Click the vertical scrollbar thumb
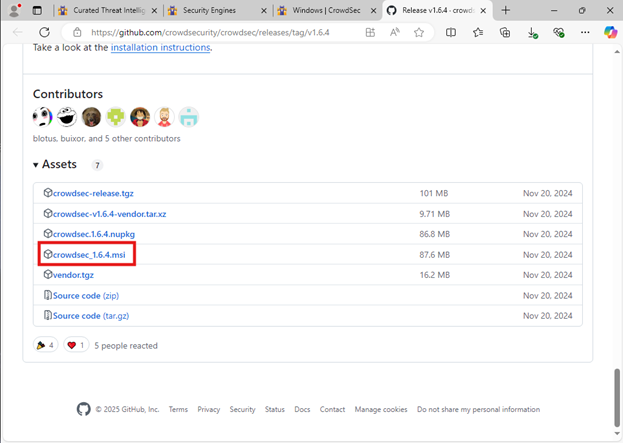This screenshot has width=623, height=443. click(616, 384)
